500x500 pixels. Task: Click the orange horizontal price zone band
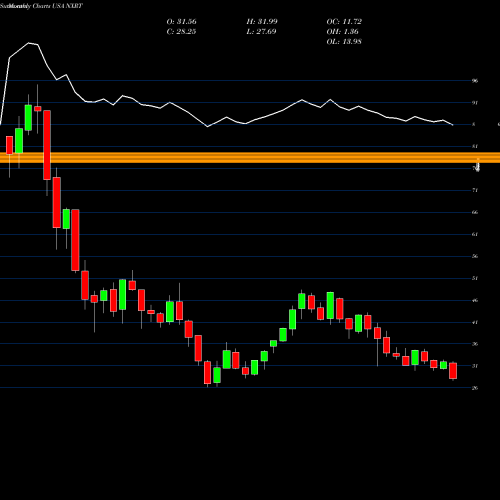(250, 158)
